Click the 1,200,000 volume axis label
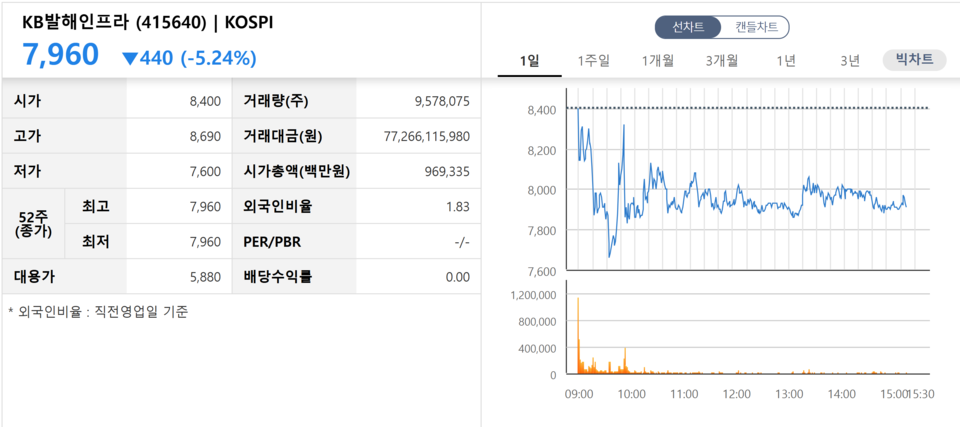The height and width of the screenshot is (427, 960). [x=533, y=295]
